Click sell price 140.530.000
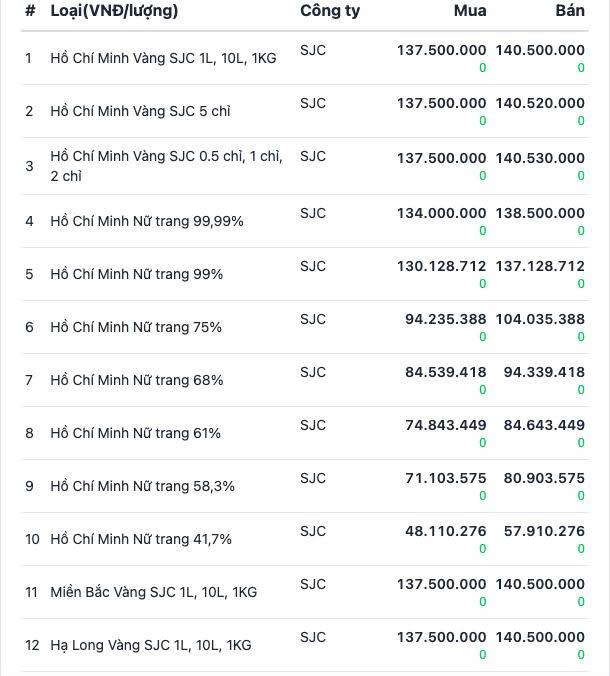 point(540,158)
